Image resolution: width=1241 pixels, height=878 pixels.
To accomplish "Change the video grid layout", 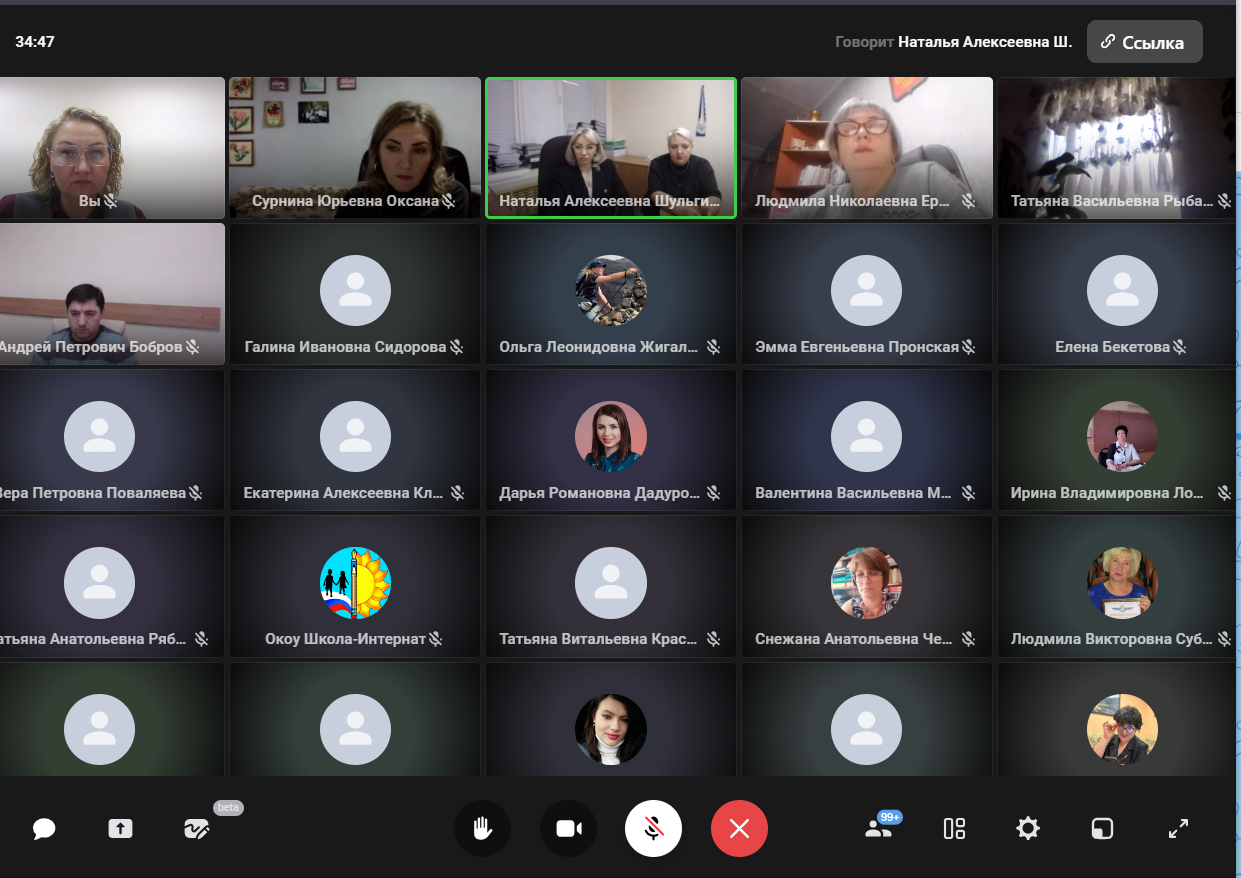I will pyautogui.click(x=954, y=829).
